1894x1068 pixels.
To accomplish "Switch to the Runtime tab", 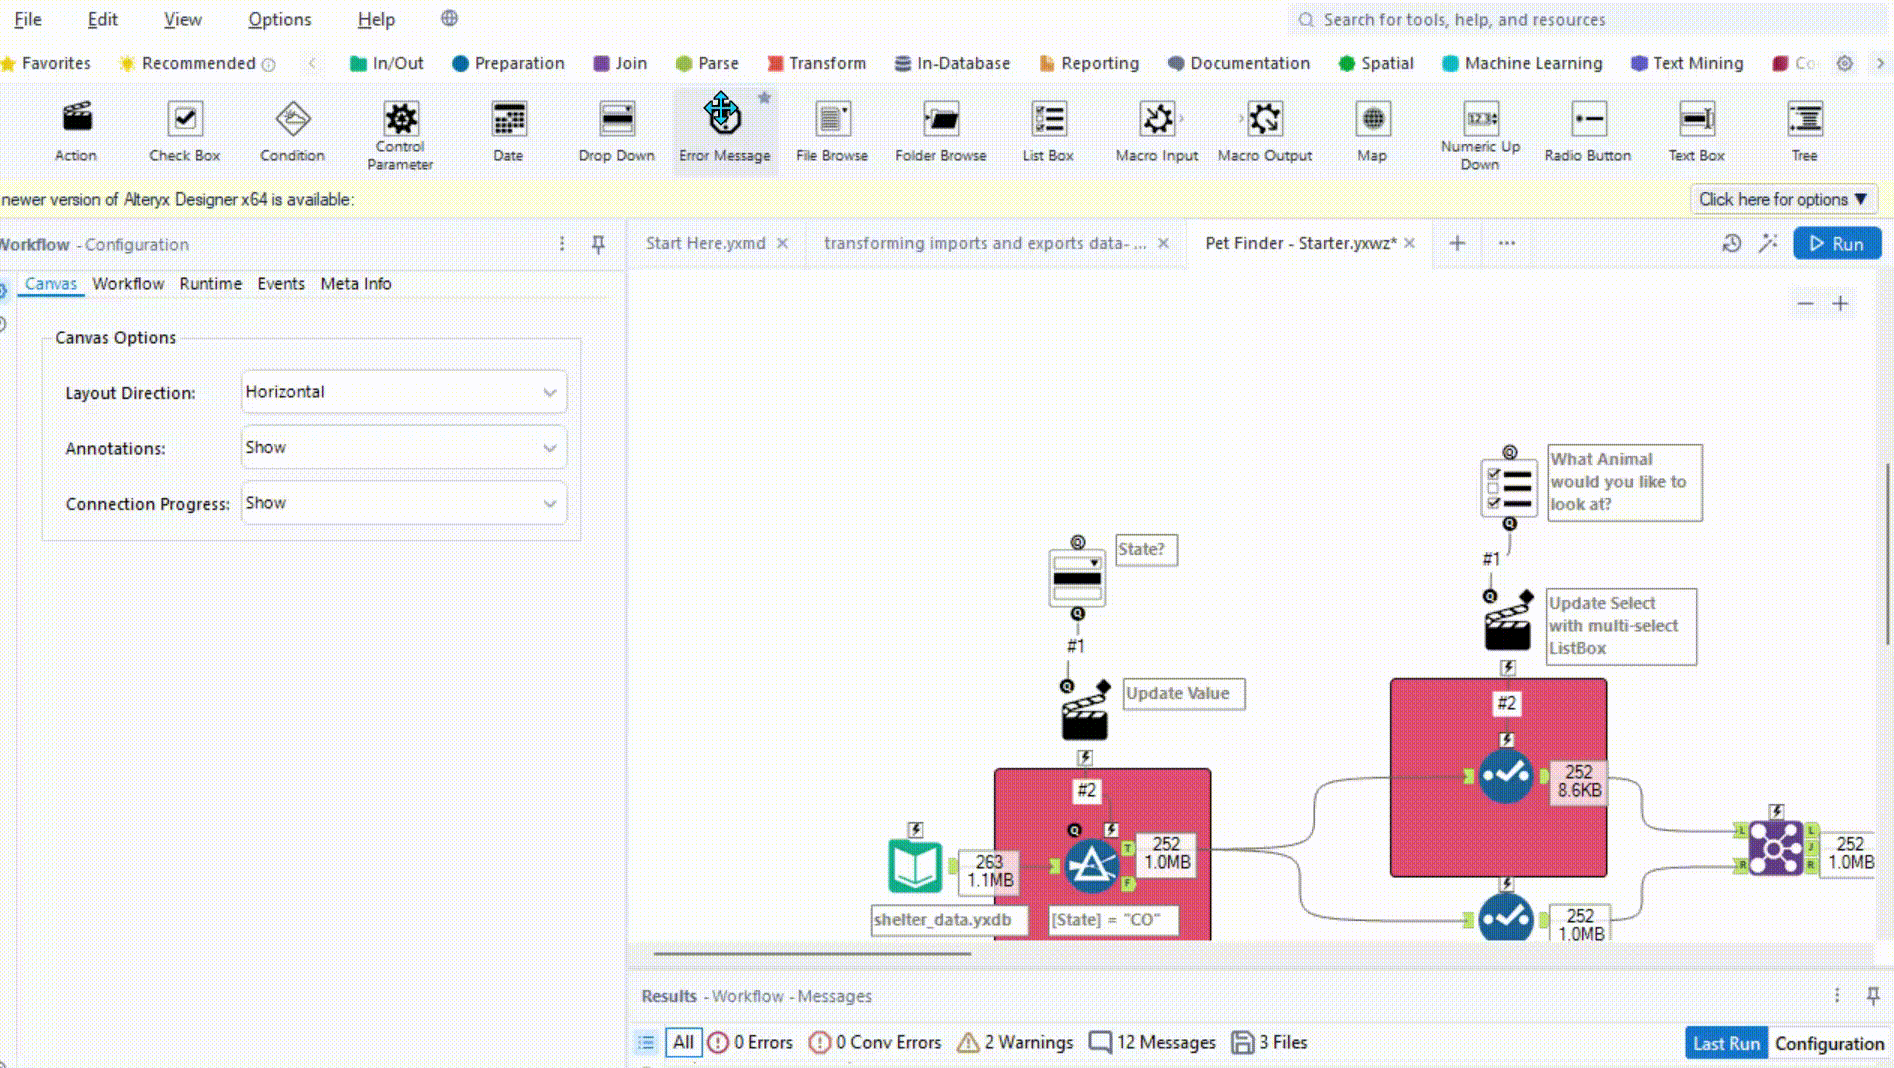I will coord(210,284).
